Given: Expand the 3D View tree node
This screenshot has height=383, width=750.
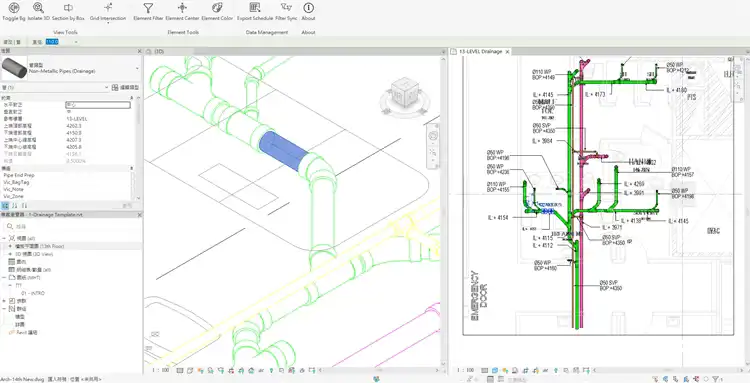Looking at the screenshot, I should click(x=10, y=254).
